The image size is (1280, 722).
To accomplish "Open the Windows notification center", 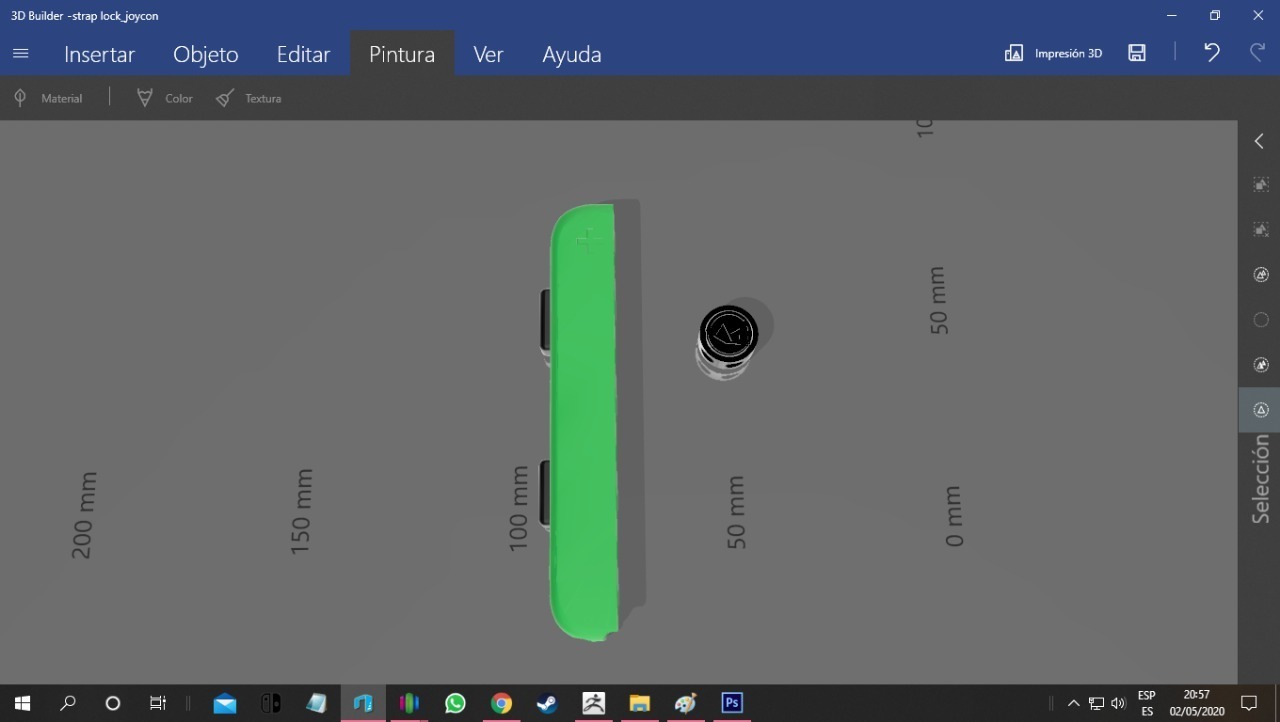I will [x=1249, y=703].
